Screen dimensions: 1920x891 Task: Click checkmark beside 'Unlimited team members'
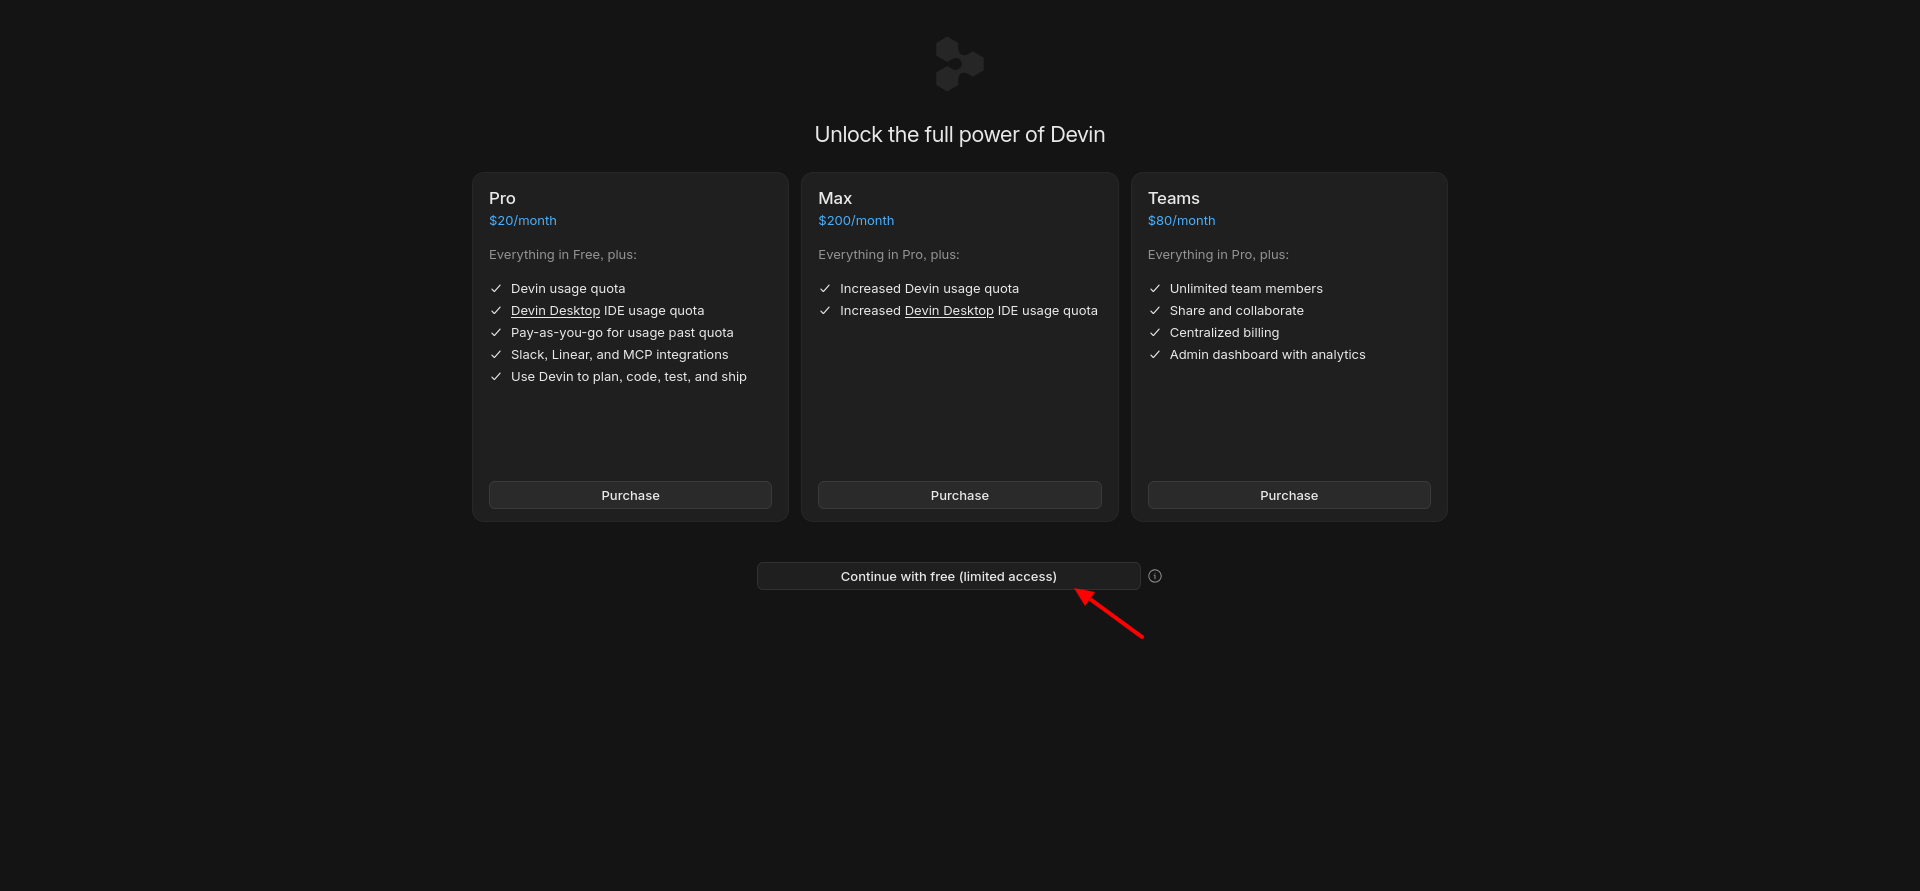(1155, 289)
